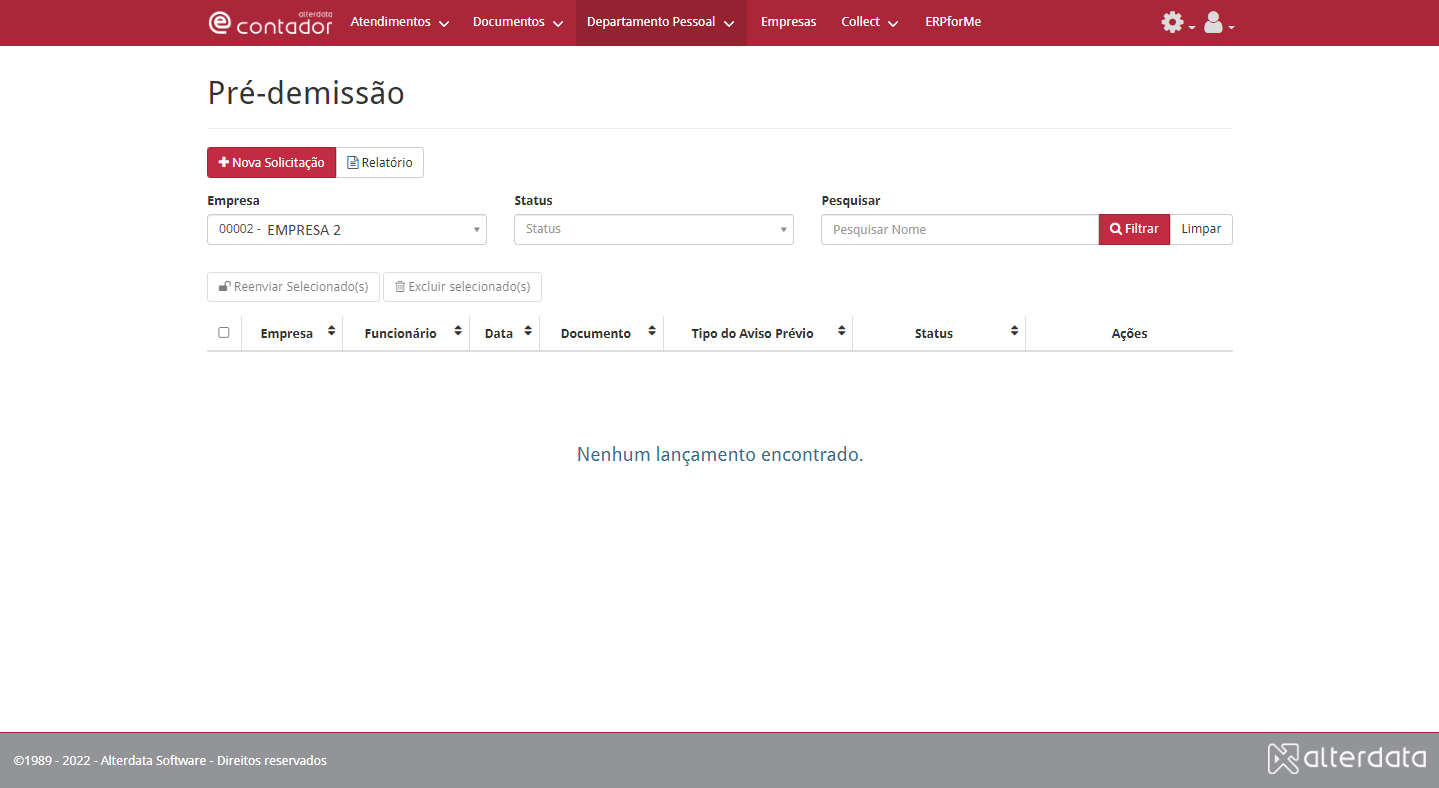Click the trash icon on Excluir selecionado(s)

(399, 287)
